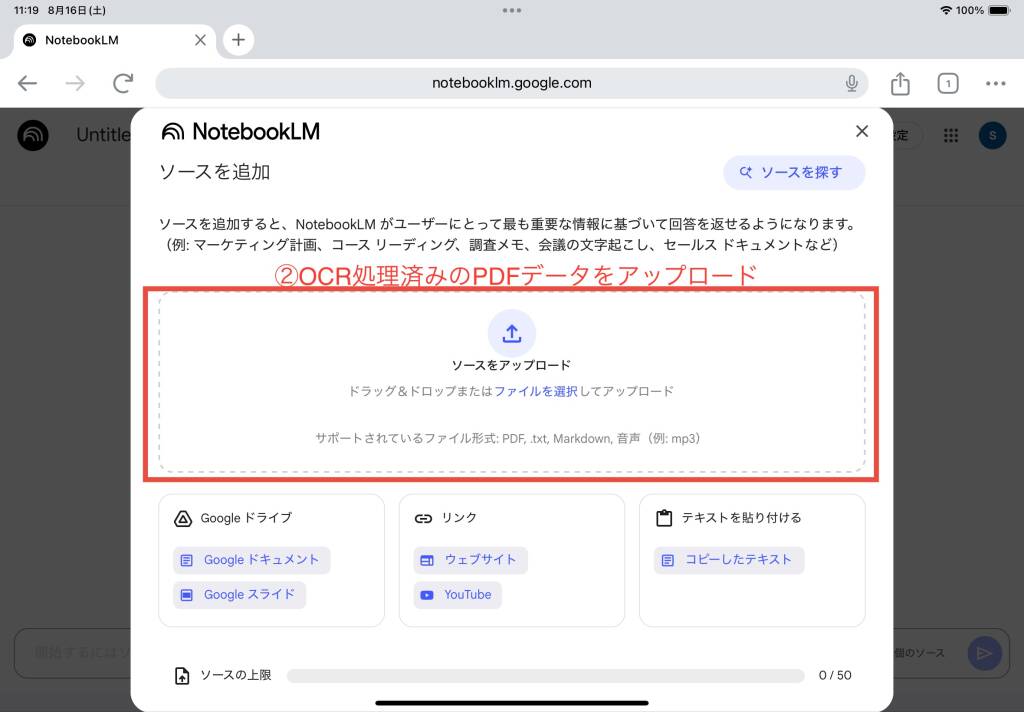The width and height of the screenshot is (1024, 712).
Task: Open the Google apps grid icon
Action: pos(951,135)
